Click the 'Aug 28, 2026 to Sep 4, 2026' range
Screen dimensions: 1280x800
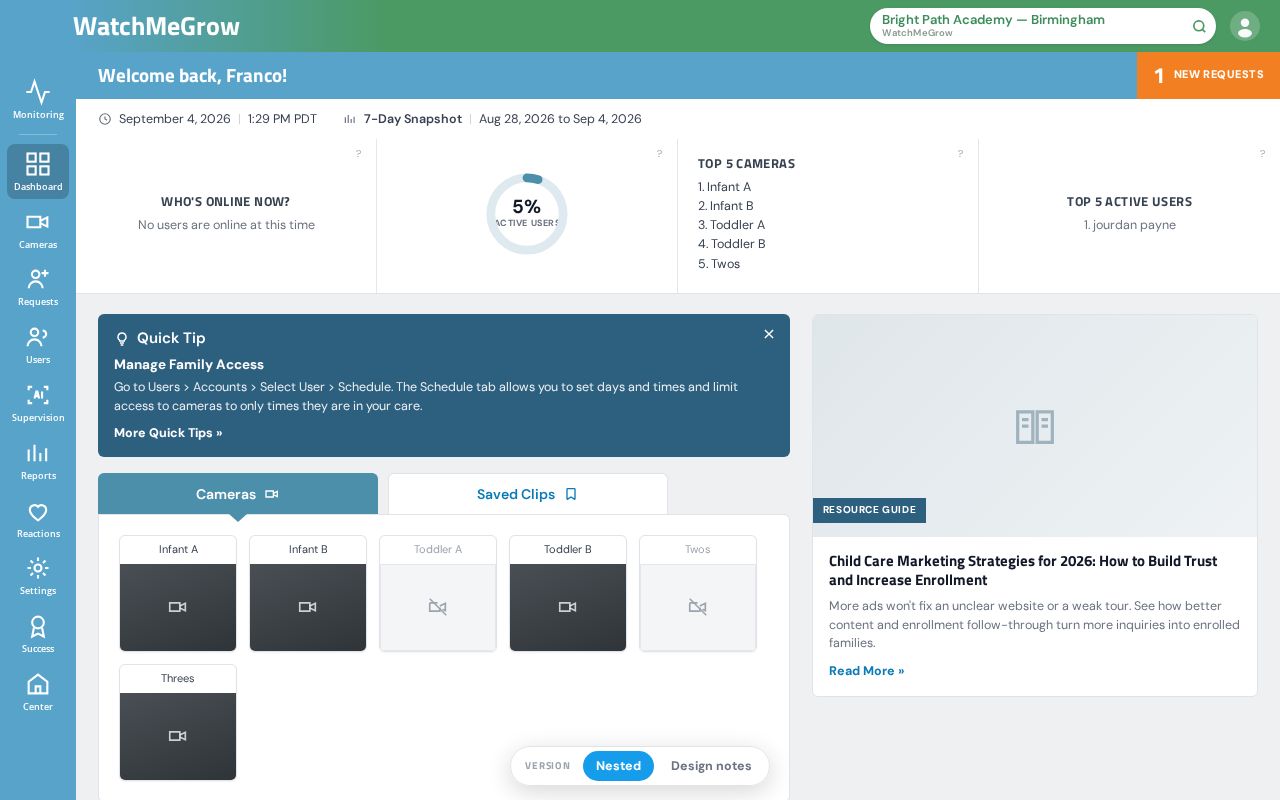[x=560, y=119]
